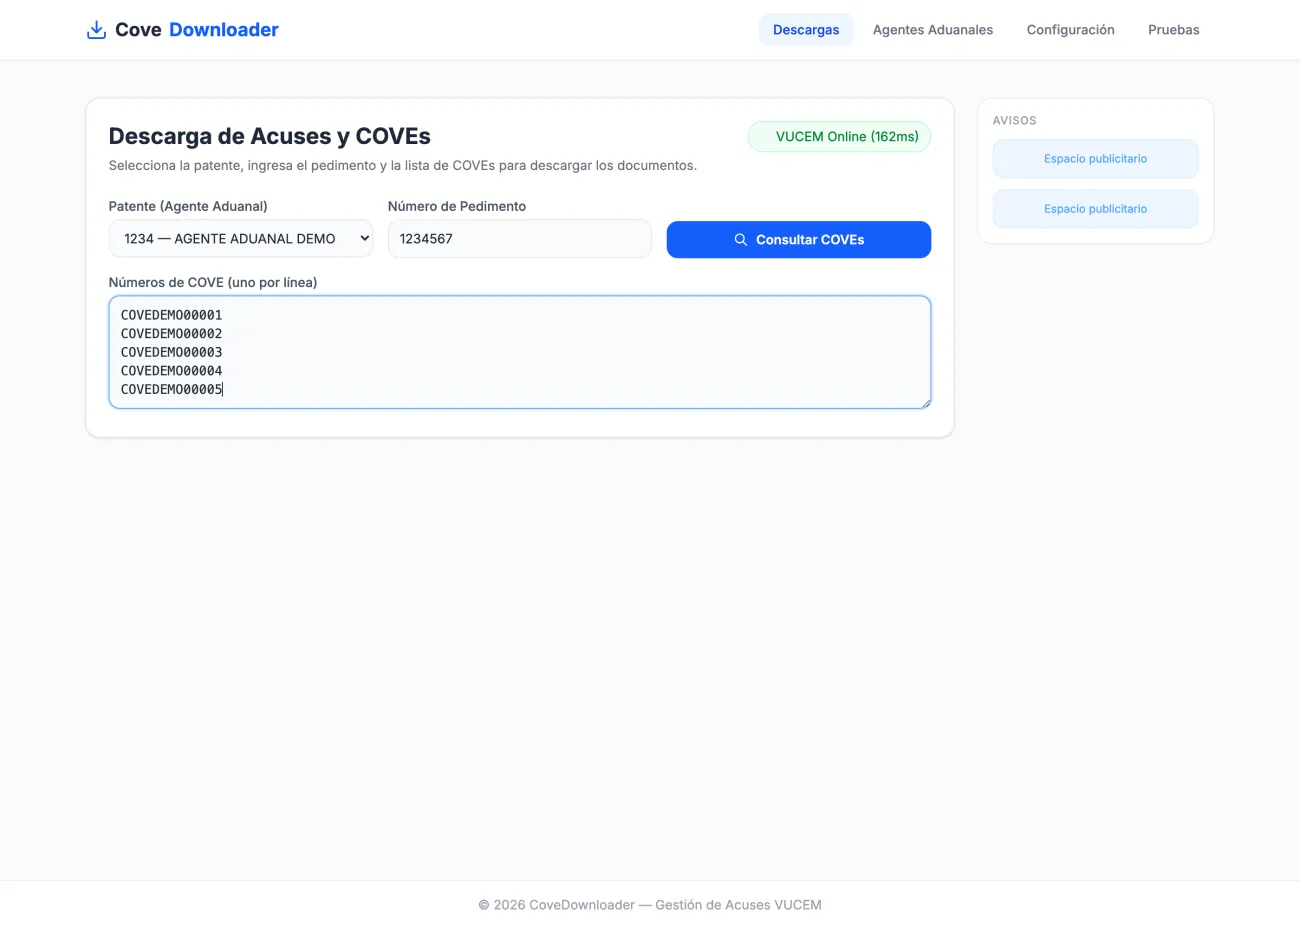Image resolution: width=1300 pixels, height=929 pixels.
Task: Click the Consultar COVEs button
Action: pos(799,240)
